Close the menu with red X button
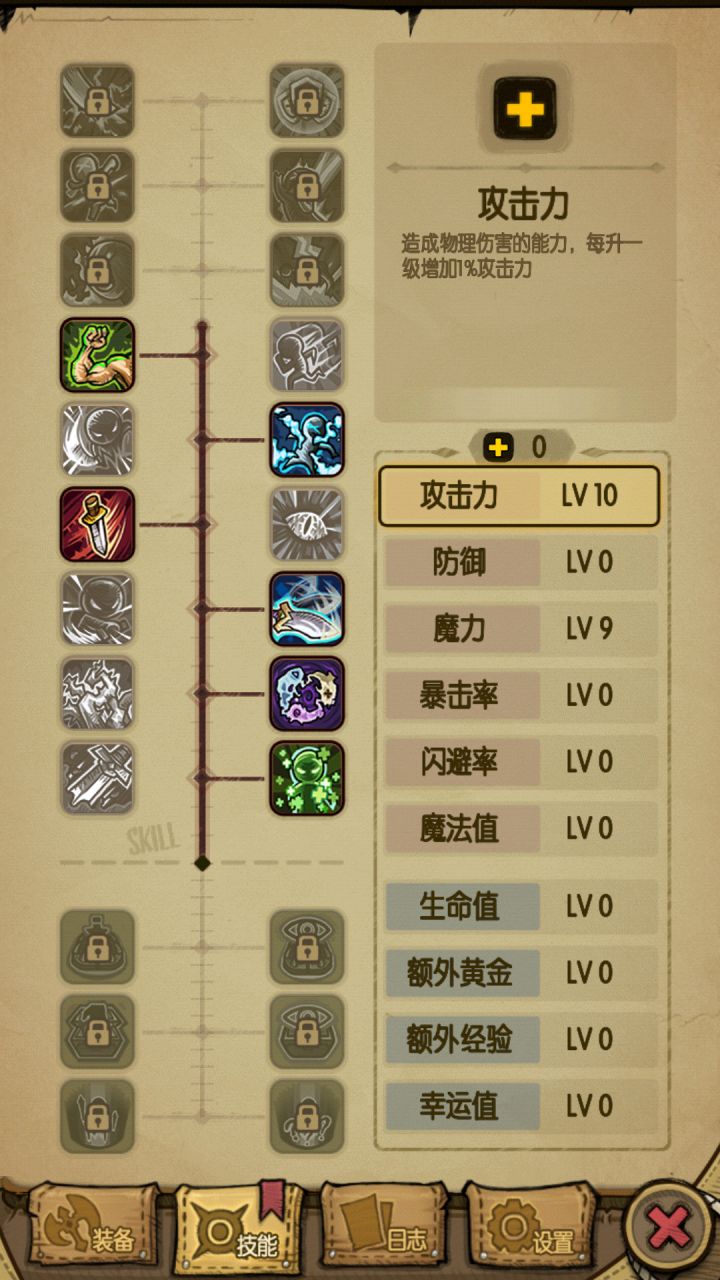 (x=669, y=1226)
